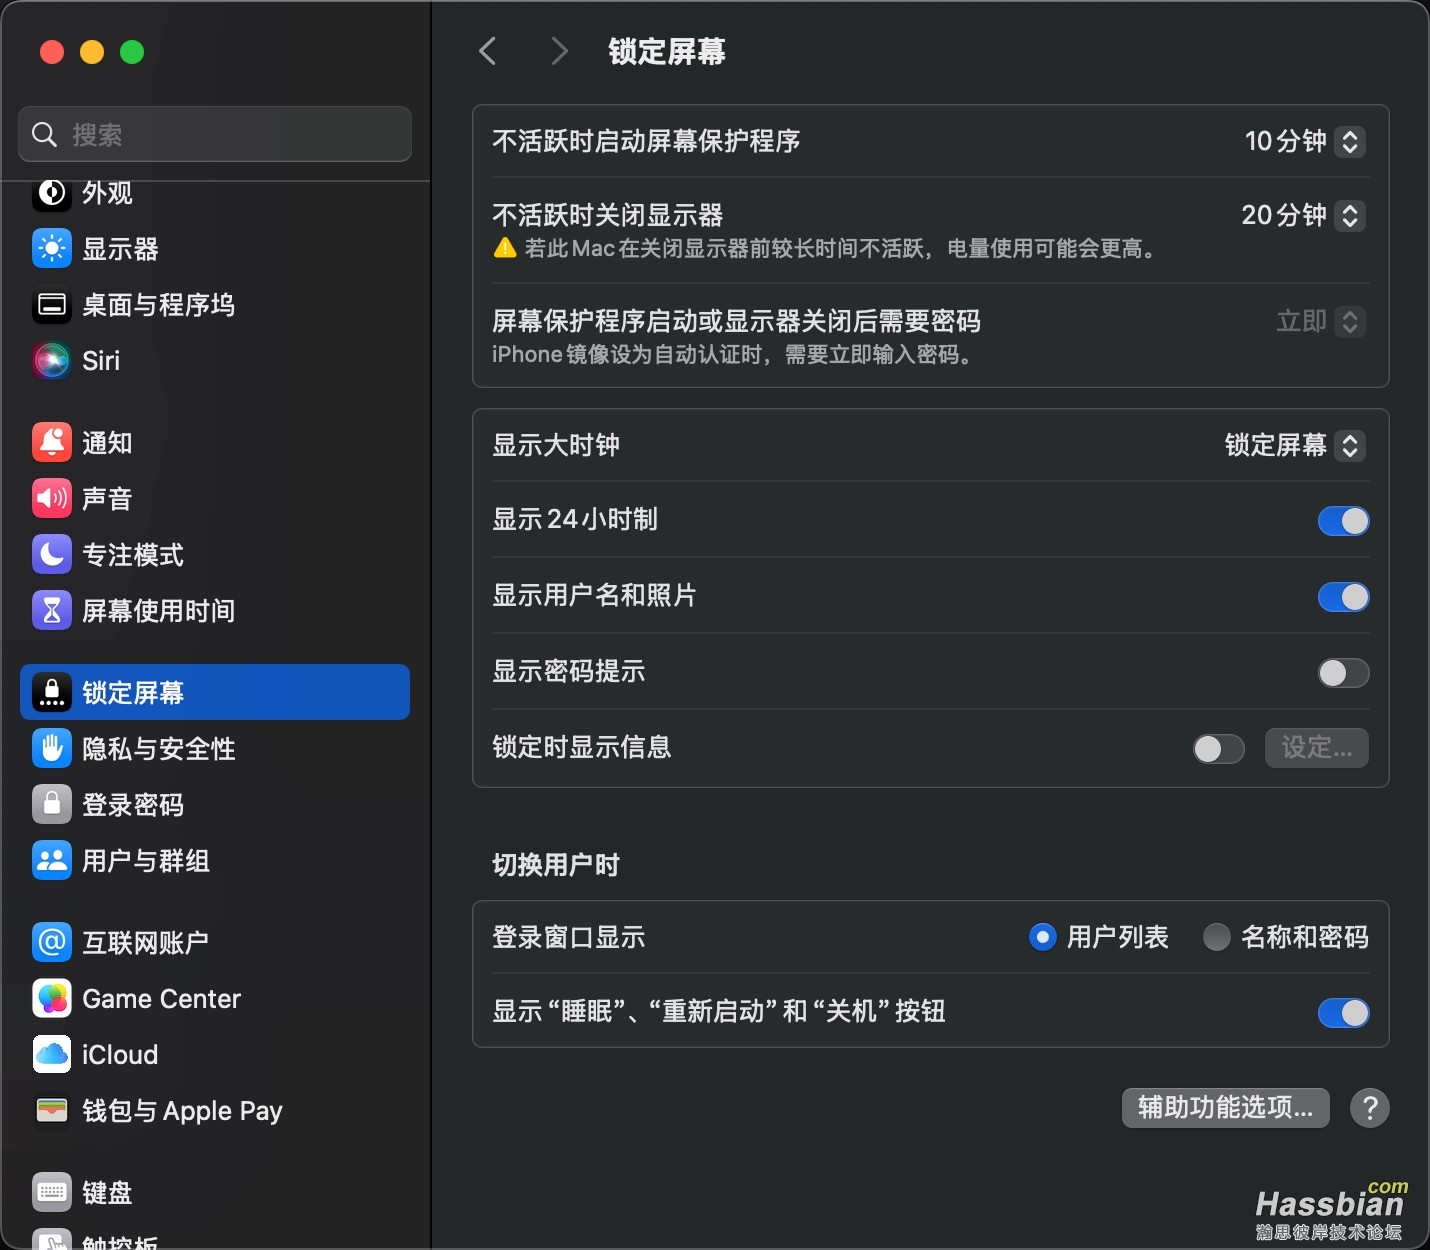Screen dimensions: 1430x1250
Task: Toggle 显示24小时制 switch
Action: point(1343,521)
